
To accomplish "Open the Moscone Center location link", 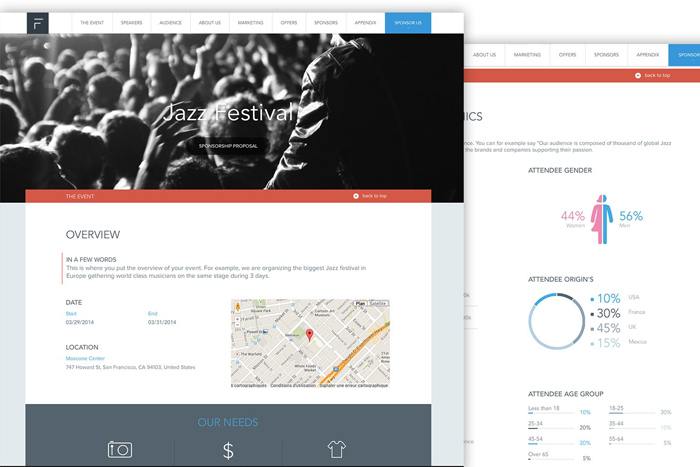I will coord(85,358).
